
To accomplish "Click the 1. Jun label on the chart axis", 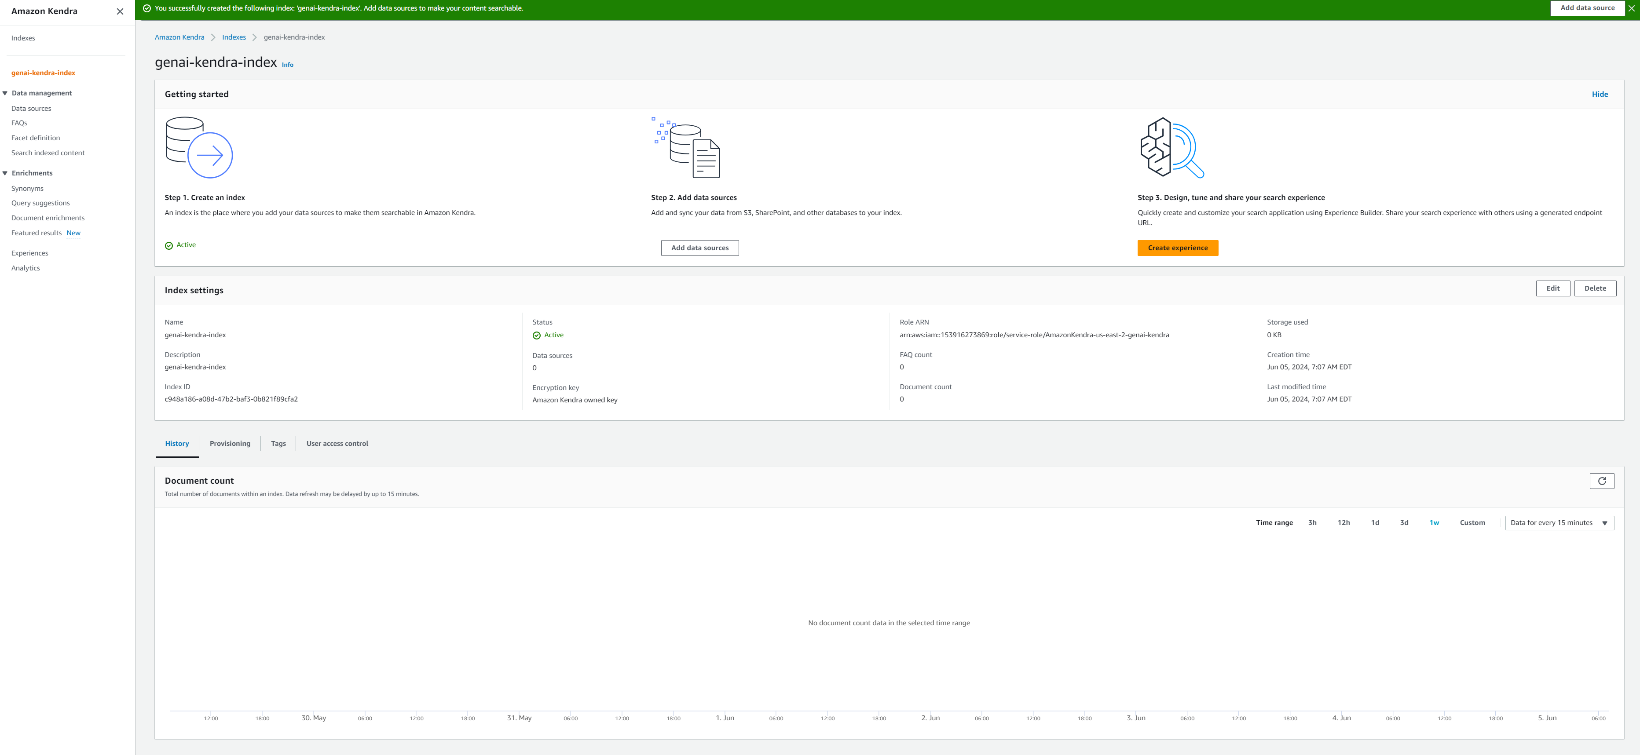I will tap(725, 718).
